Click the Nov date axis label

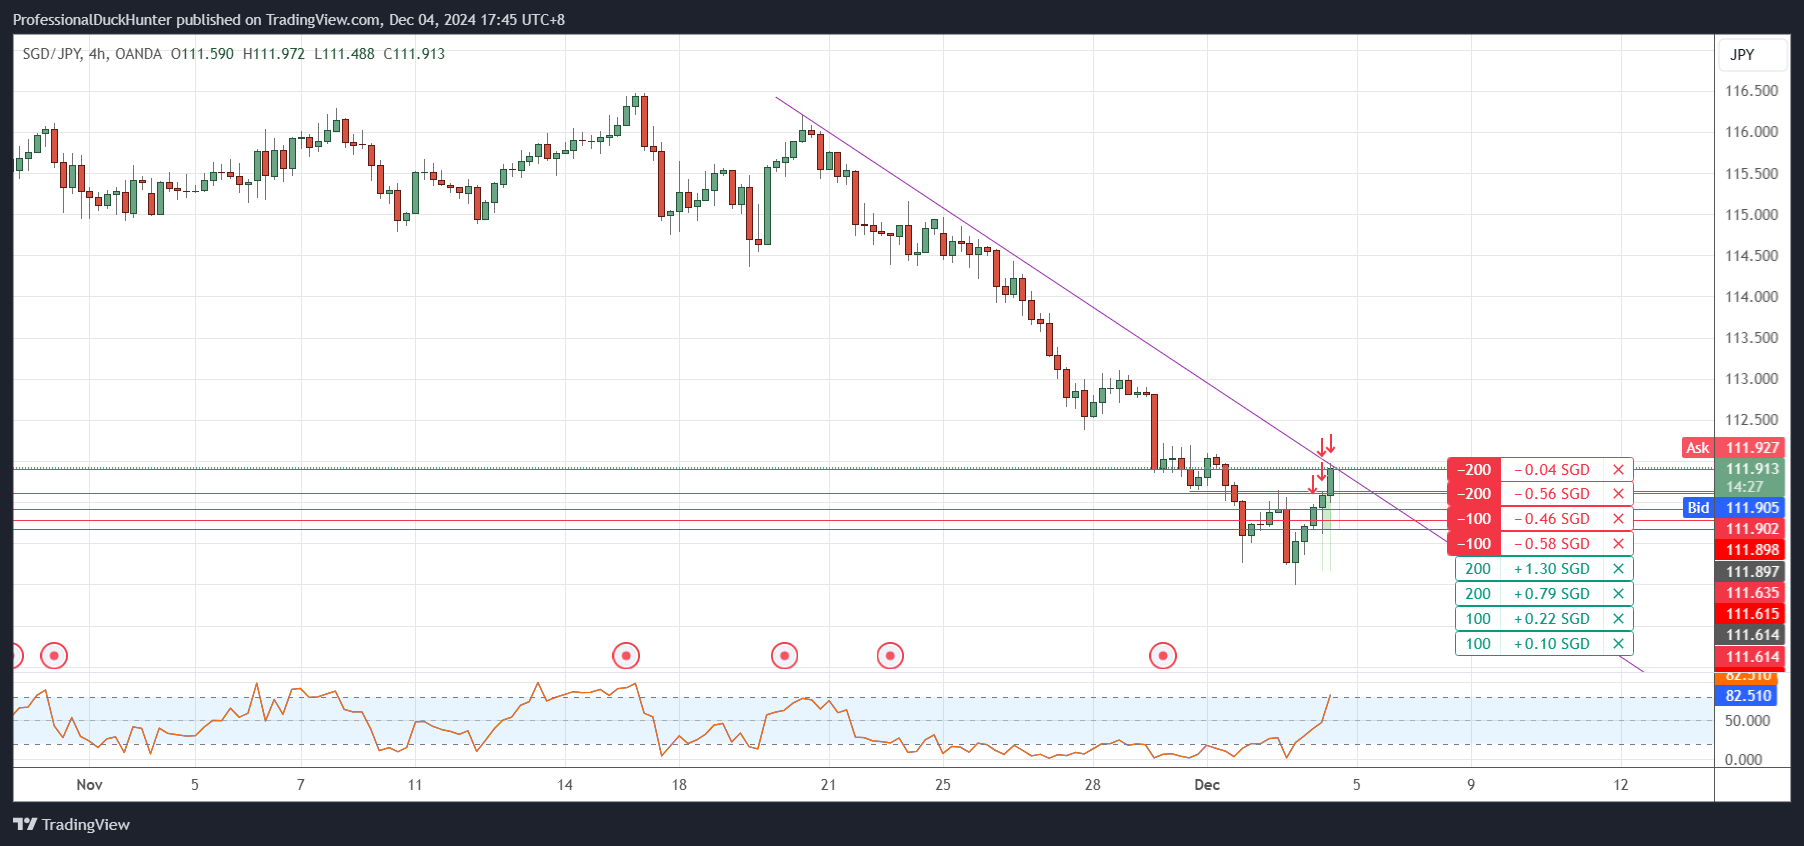point(89,785)
